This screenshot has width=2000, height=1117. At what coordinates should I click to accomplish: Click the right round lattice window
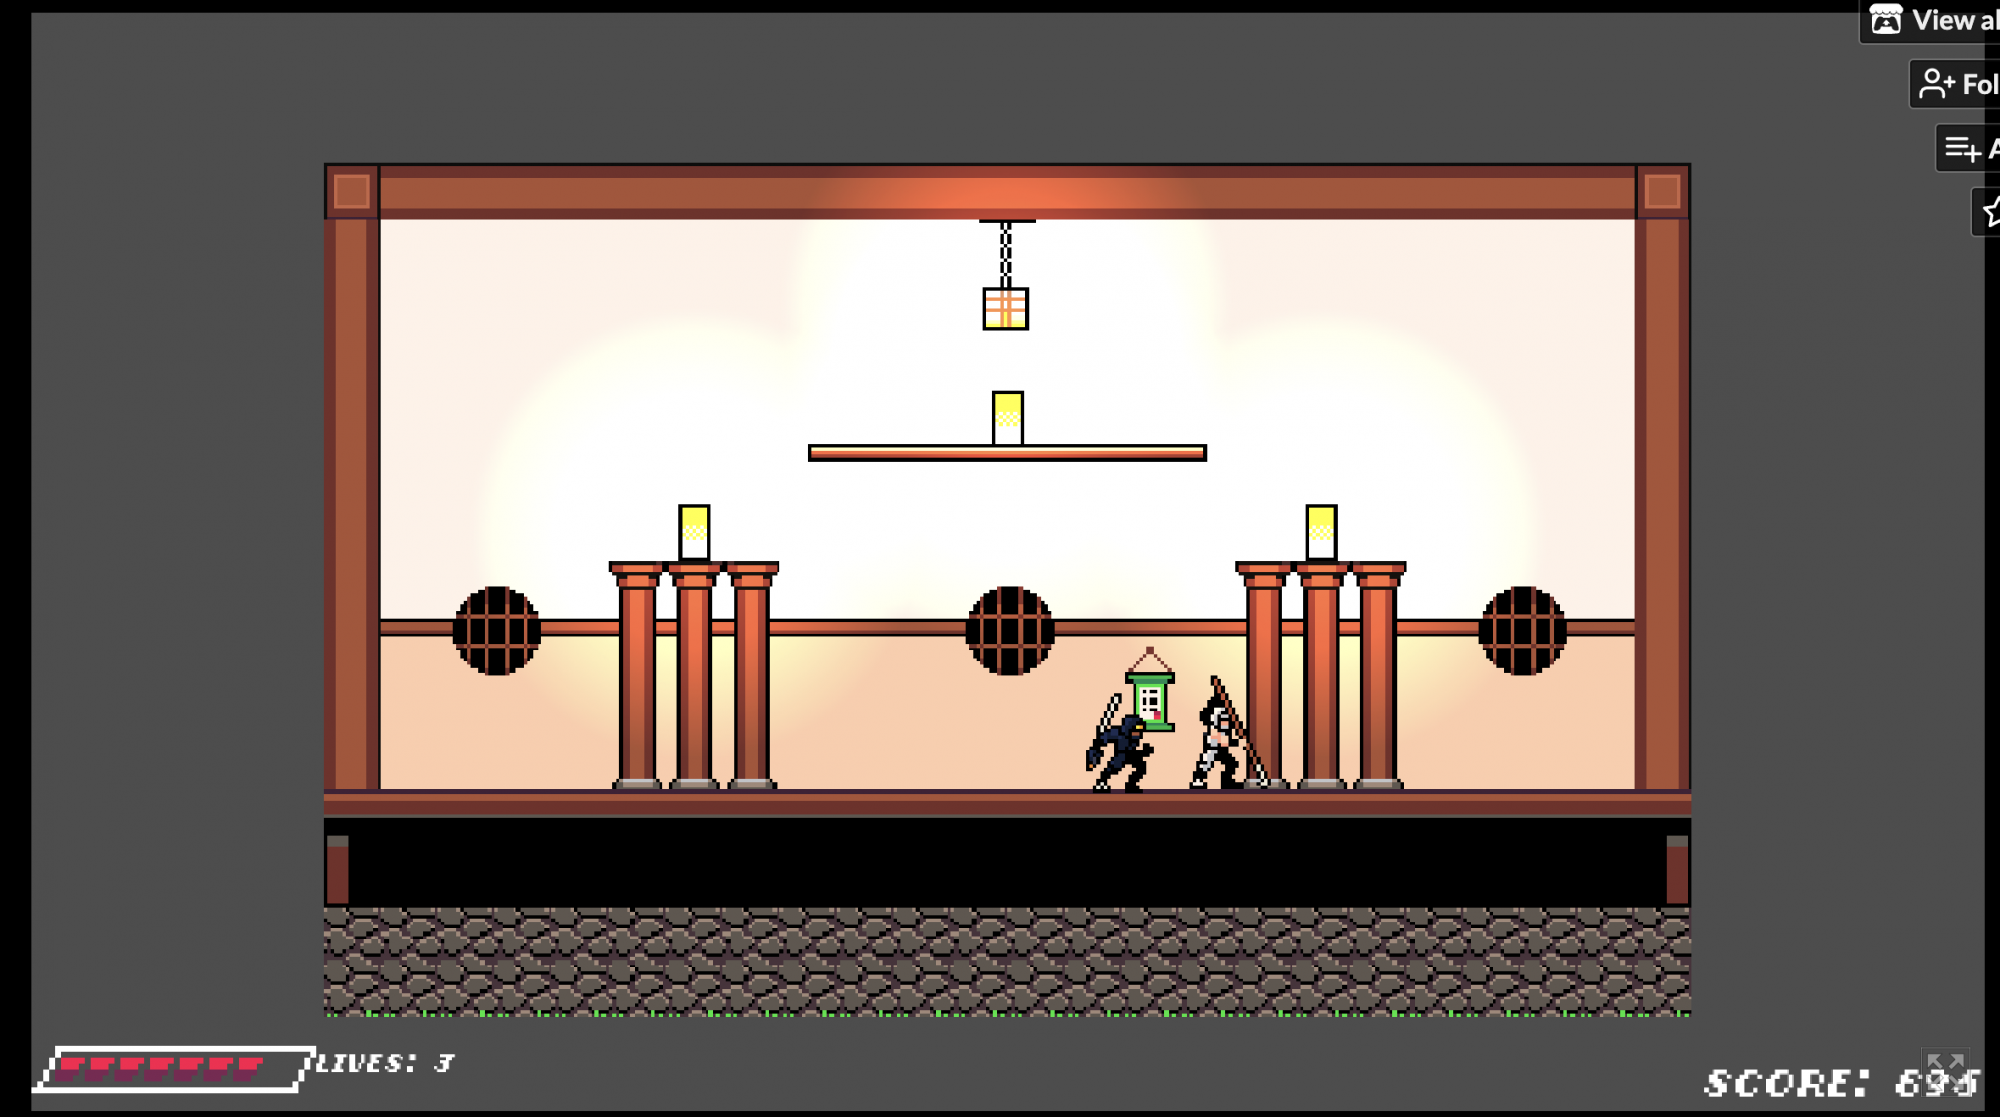[x=1522, y=631]
